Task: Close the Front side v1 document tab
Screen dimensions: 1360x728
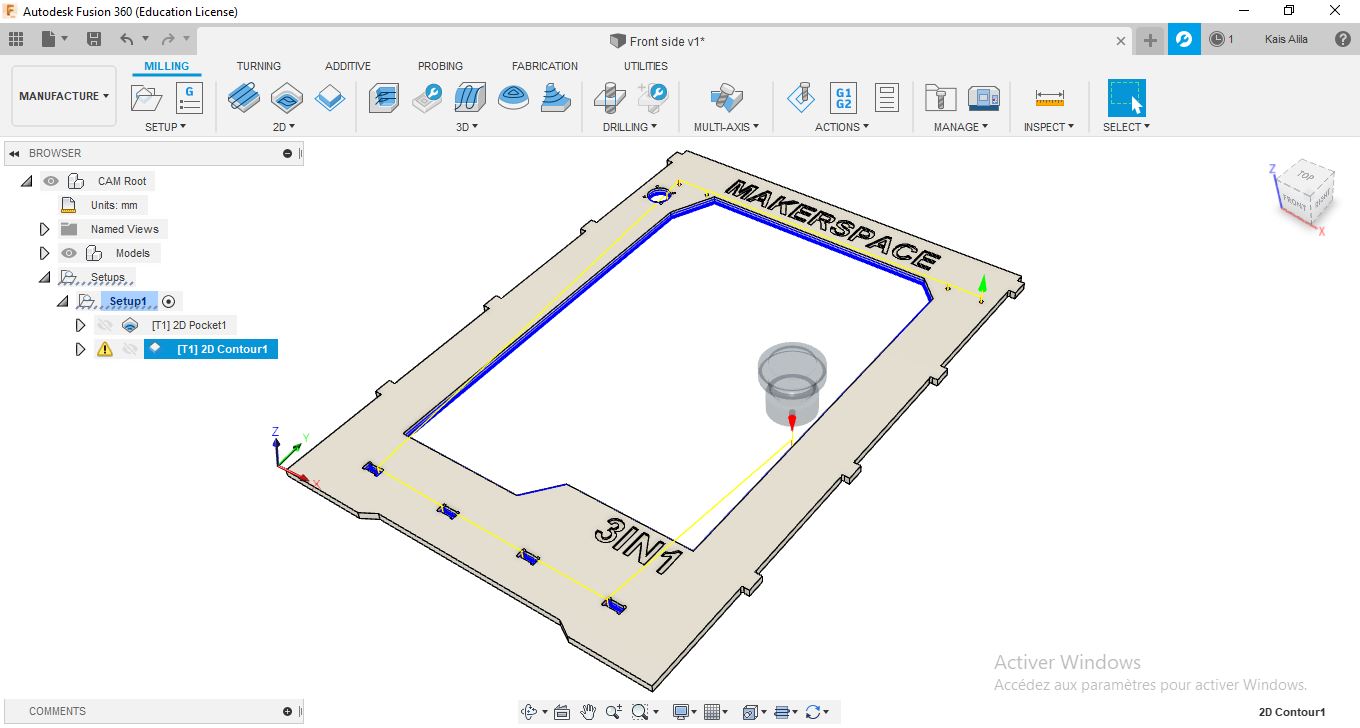Action: (1123, 41)
